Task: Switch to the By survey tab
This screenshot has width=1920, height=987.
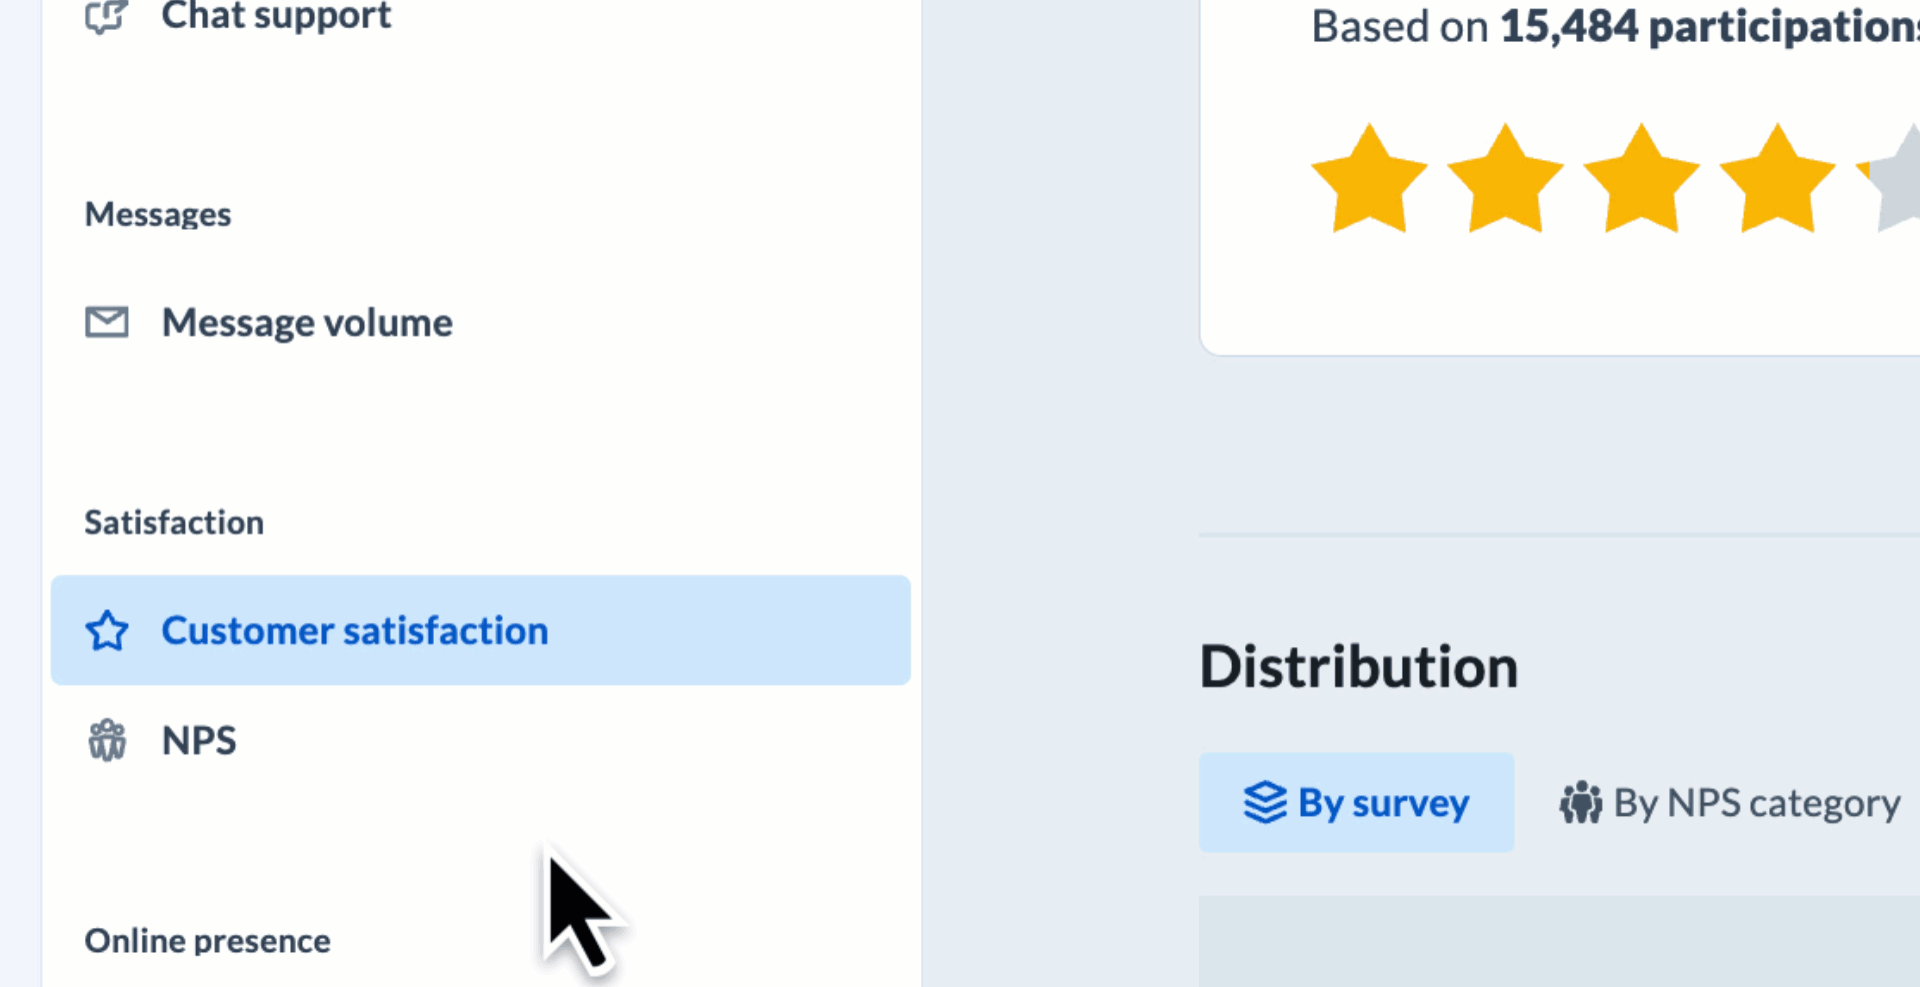Action: [x=1383, y=803]
